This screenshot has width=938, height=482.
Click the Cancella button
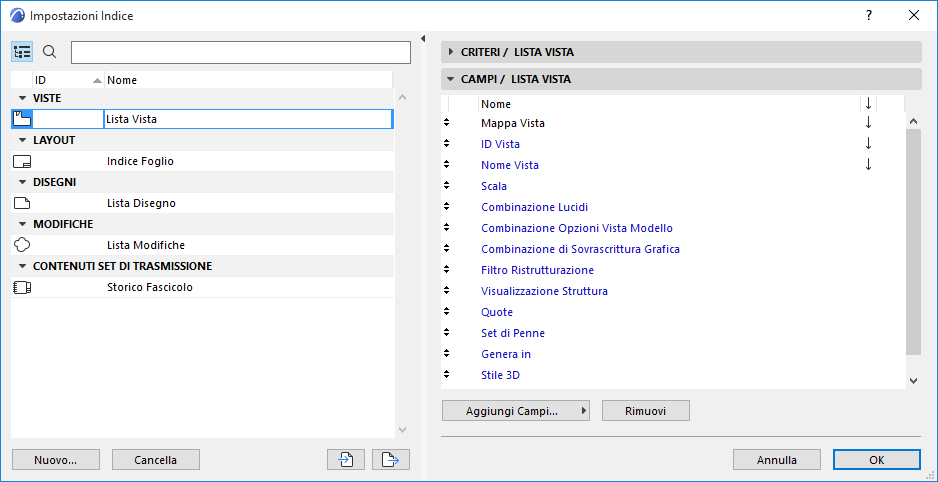click(156, 460)
